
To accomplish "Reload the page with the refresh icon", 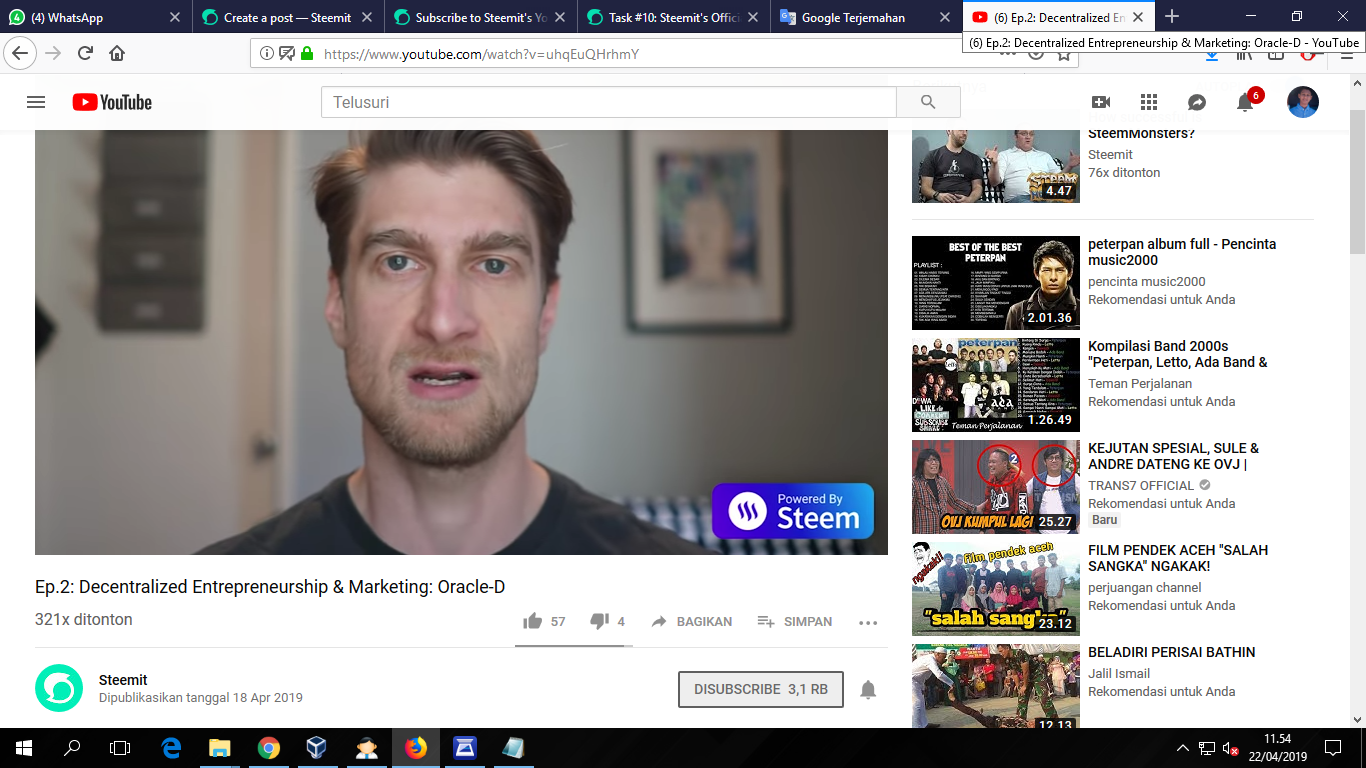I will click(85, 53).
